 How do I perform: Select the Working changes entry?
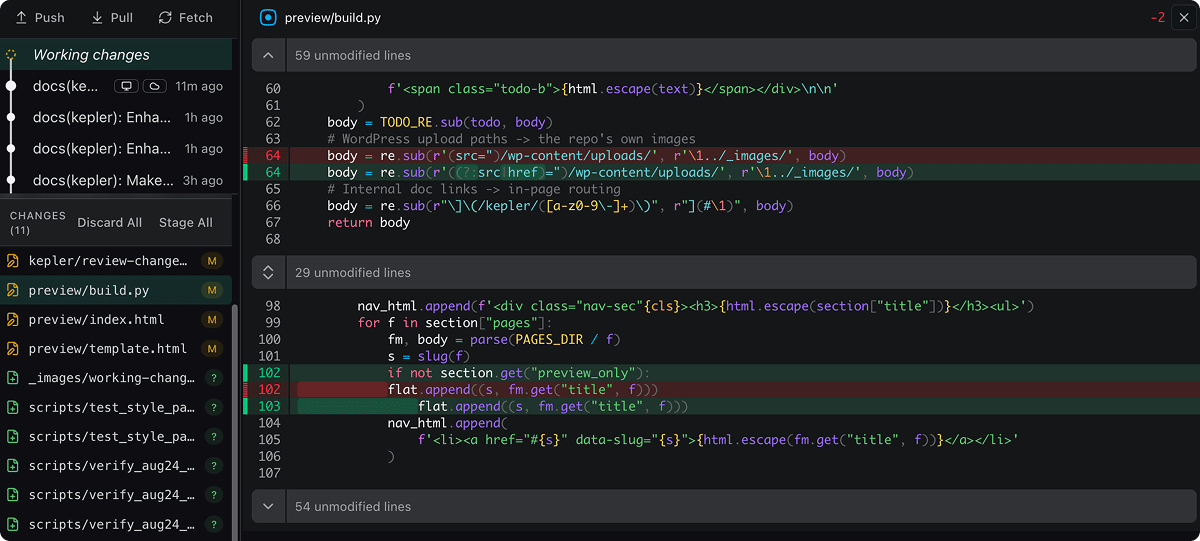click(116, 55)
